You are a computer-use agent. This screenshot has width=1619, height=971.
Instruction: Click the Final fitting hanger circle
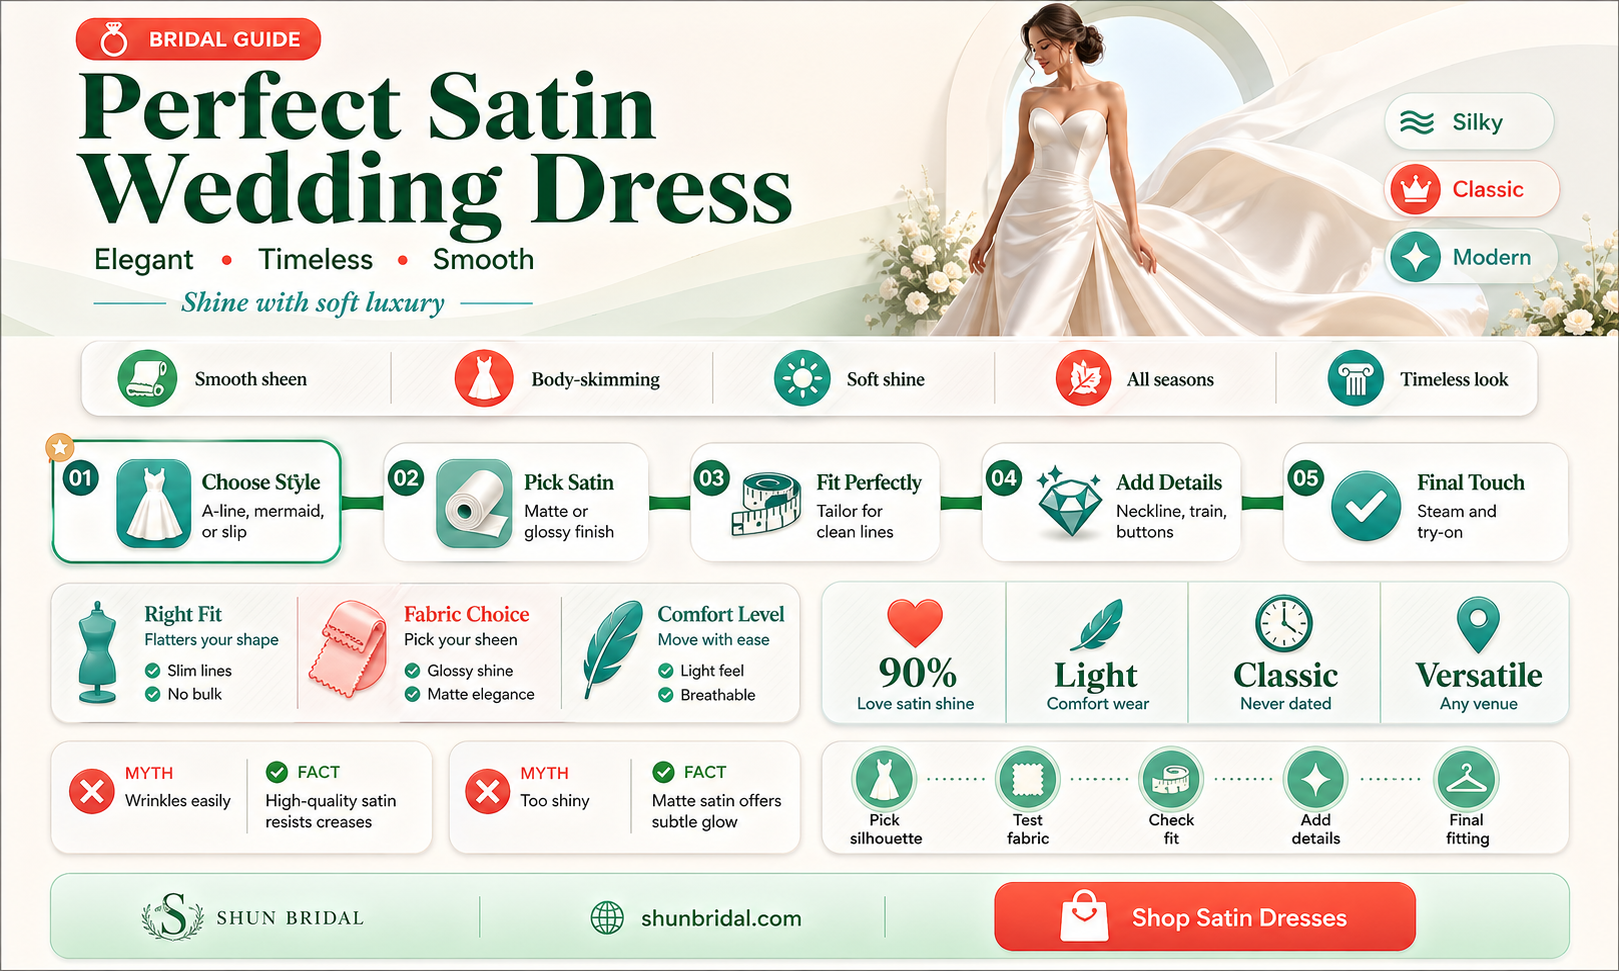pyautogui.click(x=1466, y=779)
